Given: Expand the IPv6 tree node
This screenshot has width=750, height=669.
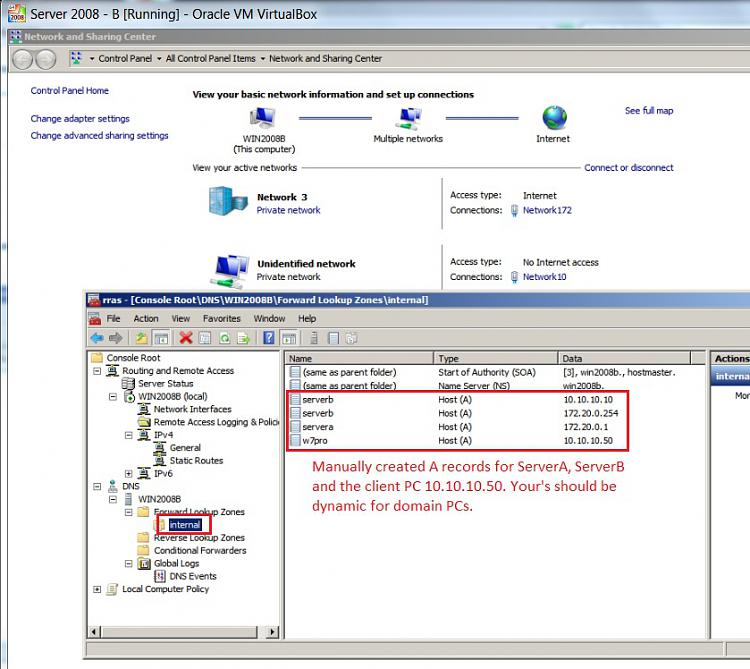Looking at the screenshot, I should (x=128, y=473).
